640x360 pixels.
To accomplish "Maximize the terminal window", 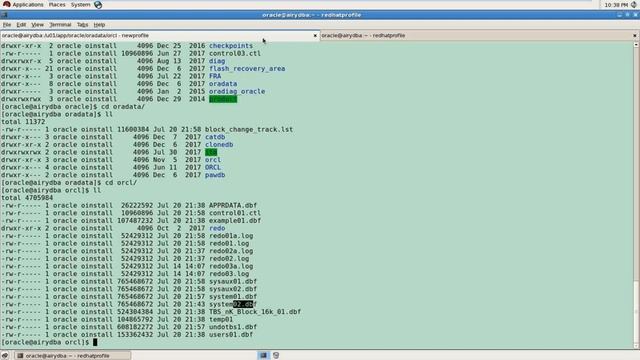I will pos(627,15).
